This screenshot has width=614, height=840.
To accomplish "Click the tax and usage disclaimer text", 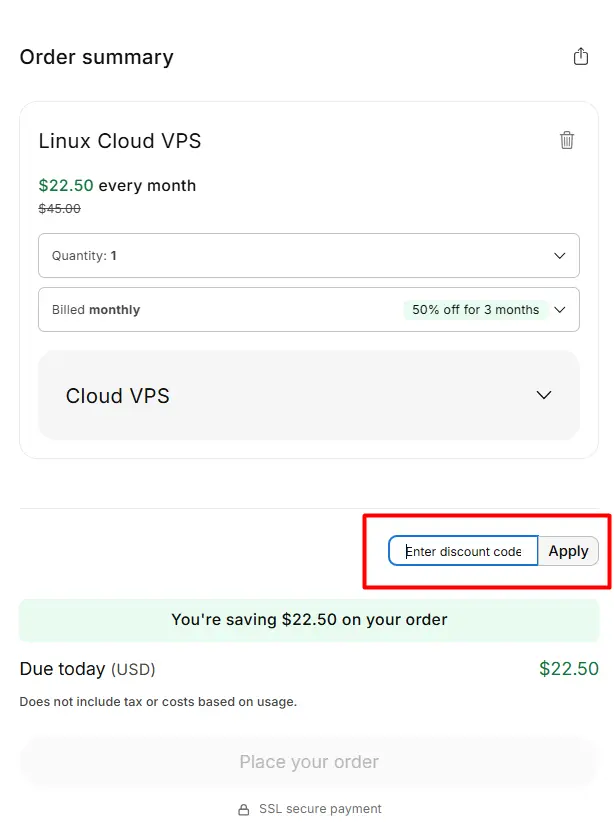I will tap(158, 702).
